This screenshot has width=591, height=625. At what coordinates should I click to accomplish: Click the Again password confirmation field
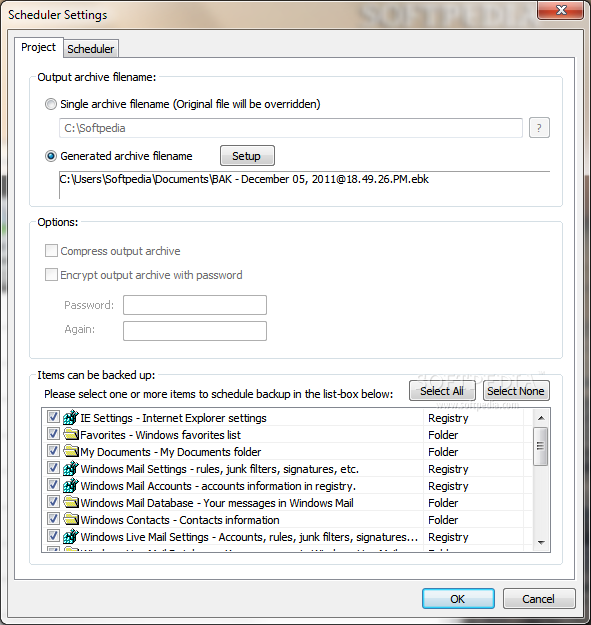click(195, 331)
